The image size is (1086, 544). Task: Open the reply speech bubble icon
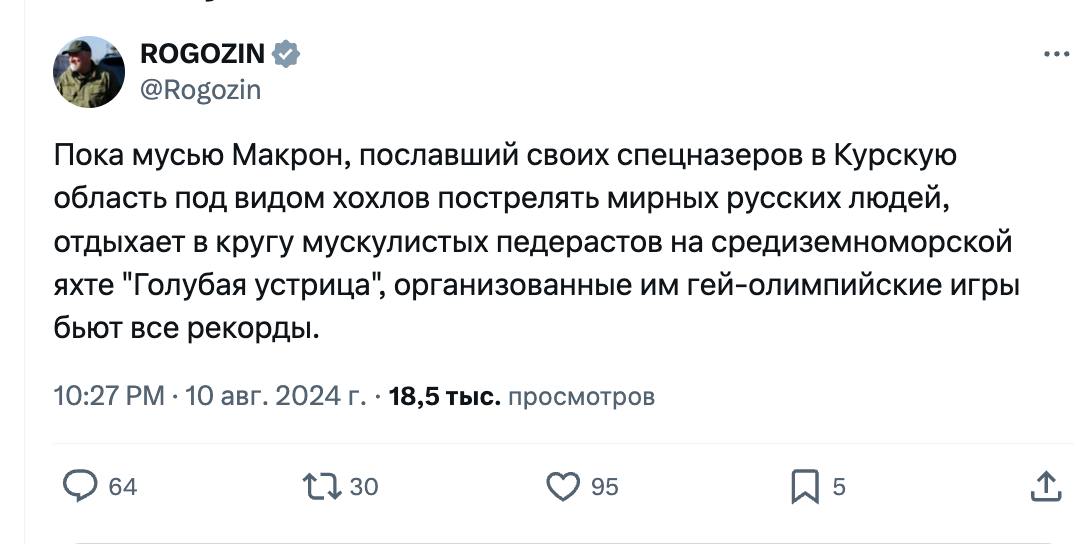[x=80, y=486]
